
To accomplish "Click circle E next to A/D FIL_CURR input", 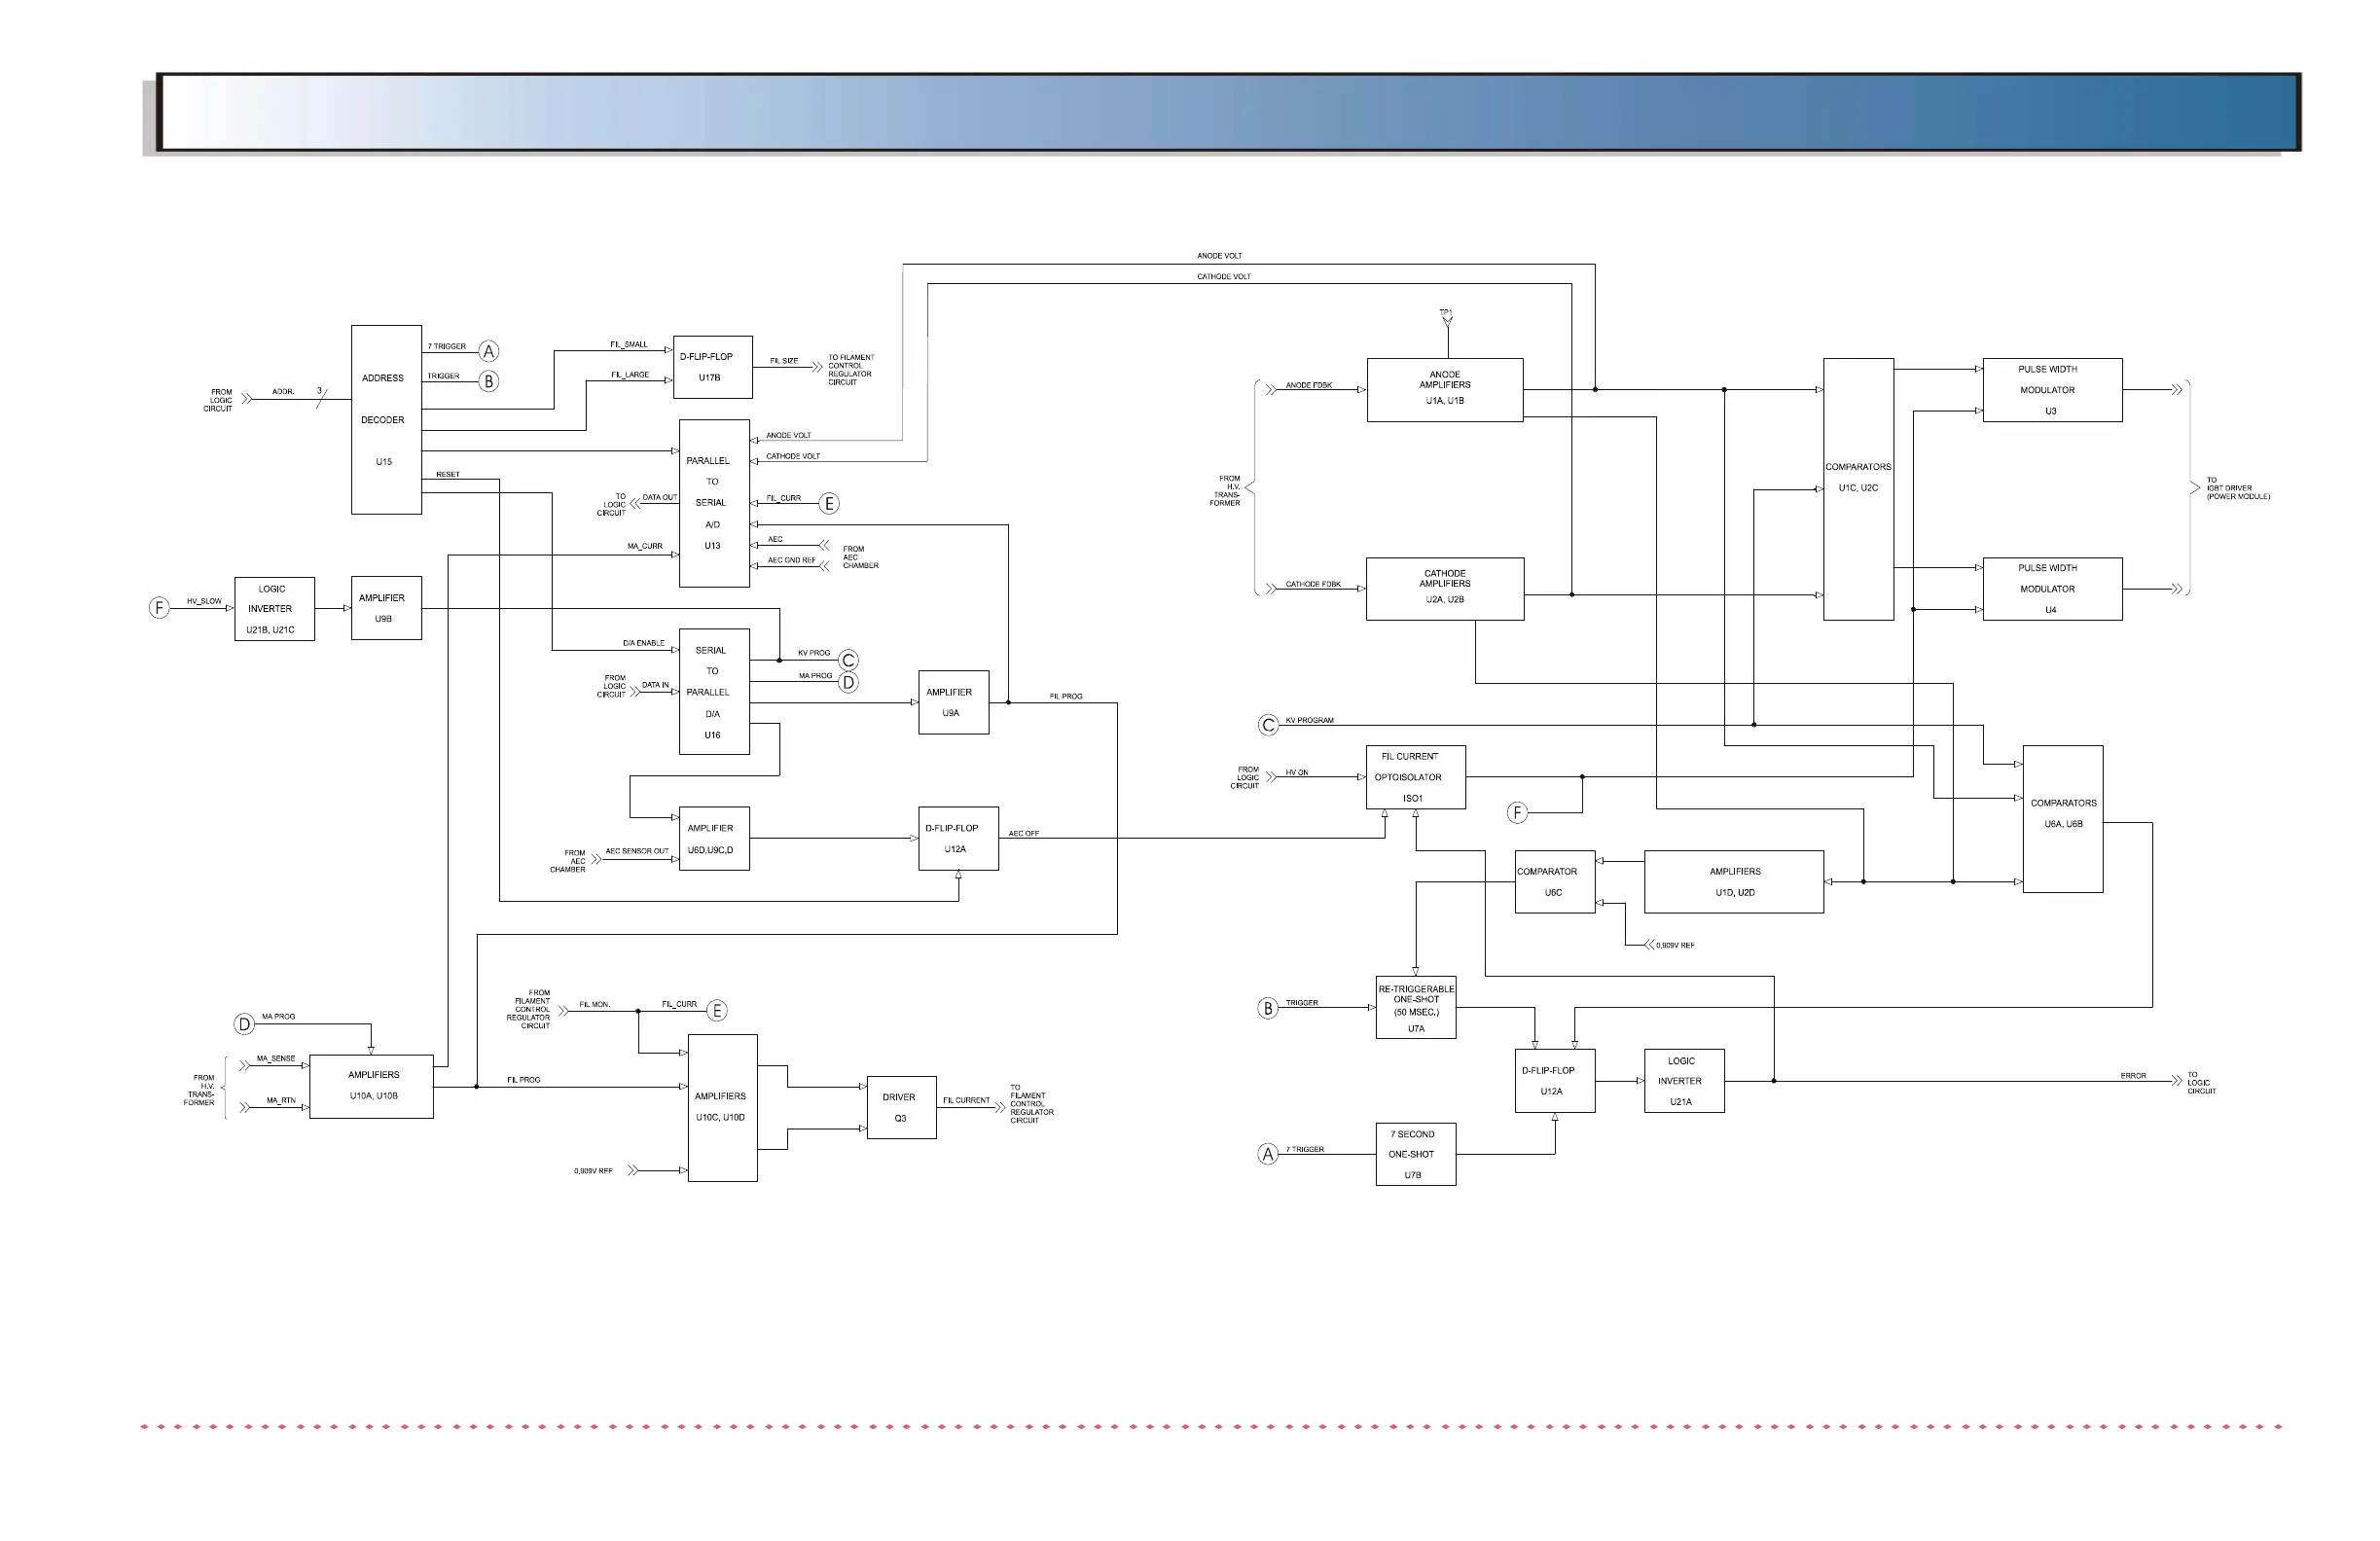I will click(828, 504).
